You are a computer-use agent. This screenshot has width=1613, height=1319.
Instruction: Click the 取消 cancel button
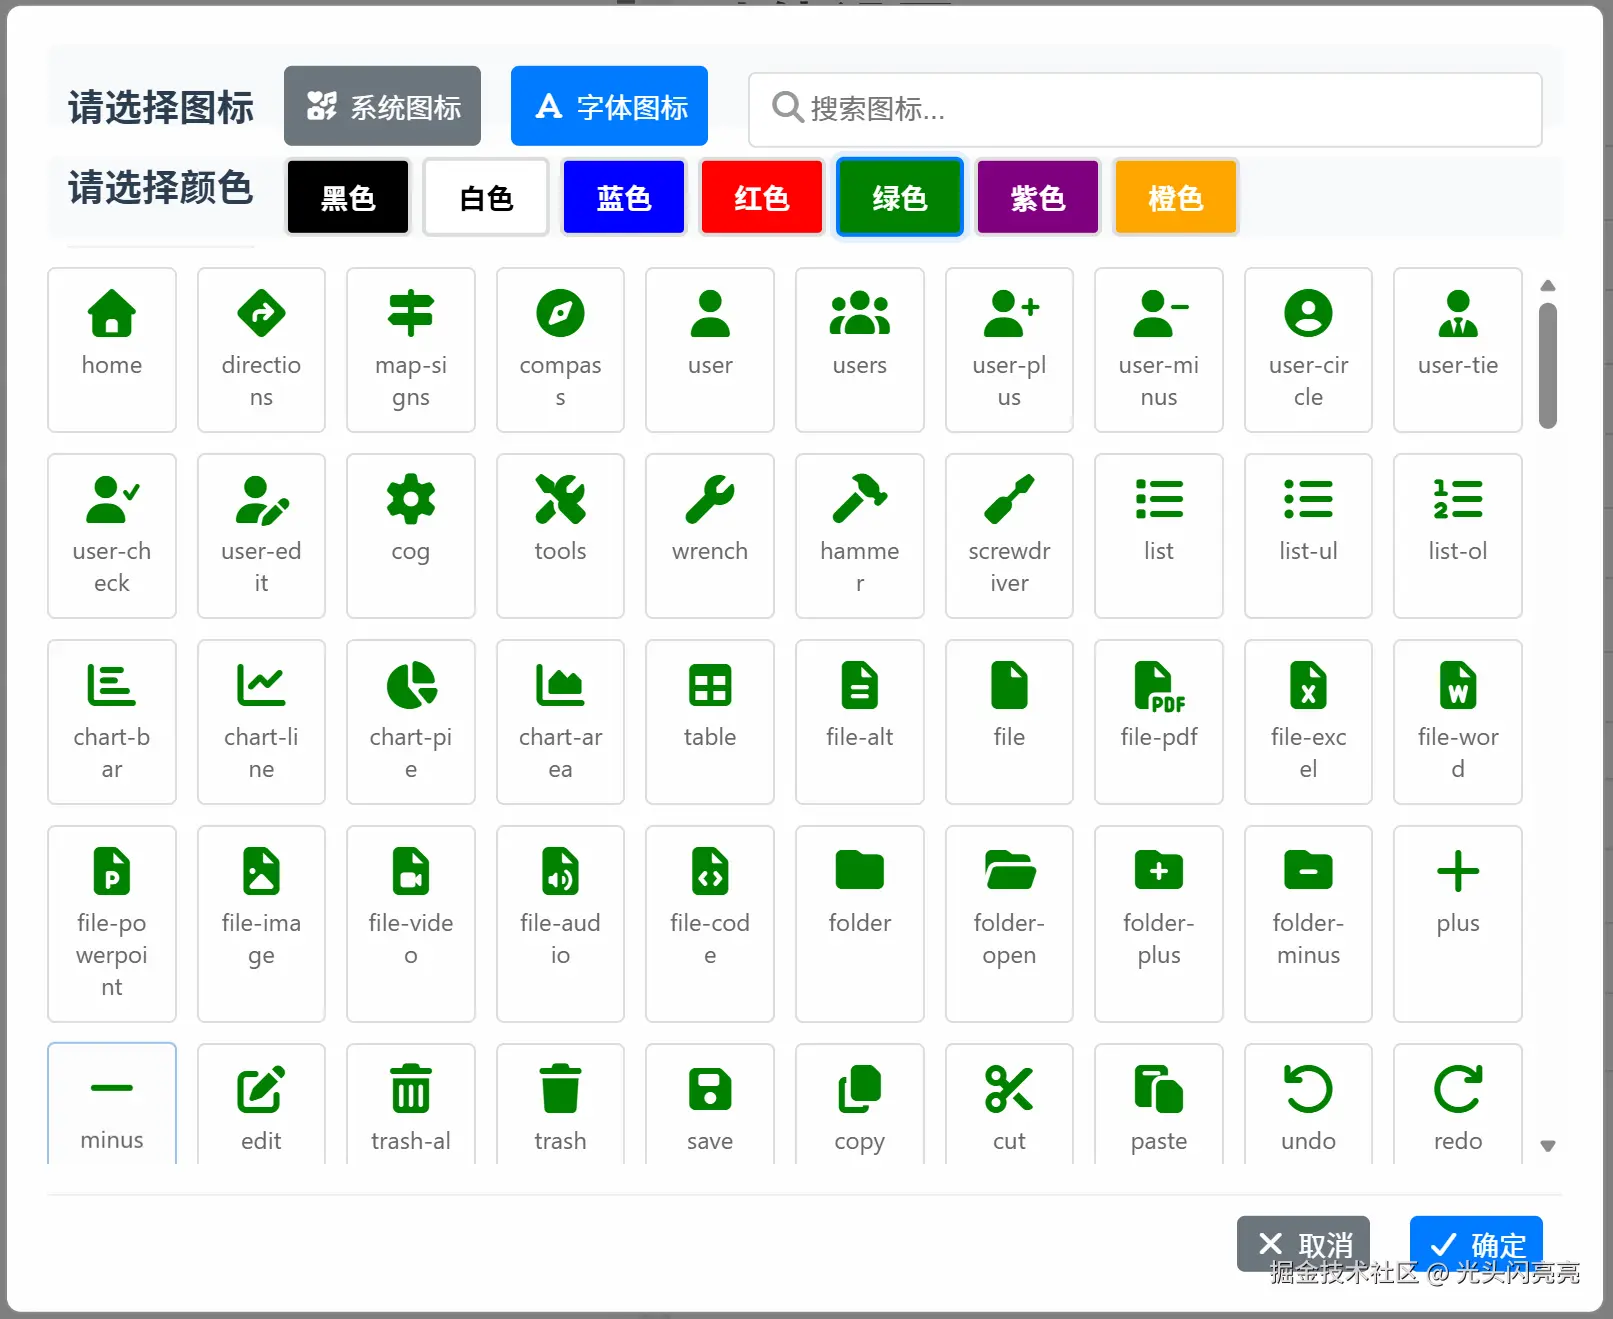tap(1302, 1243)
